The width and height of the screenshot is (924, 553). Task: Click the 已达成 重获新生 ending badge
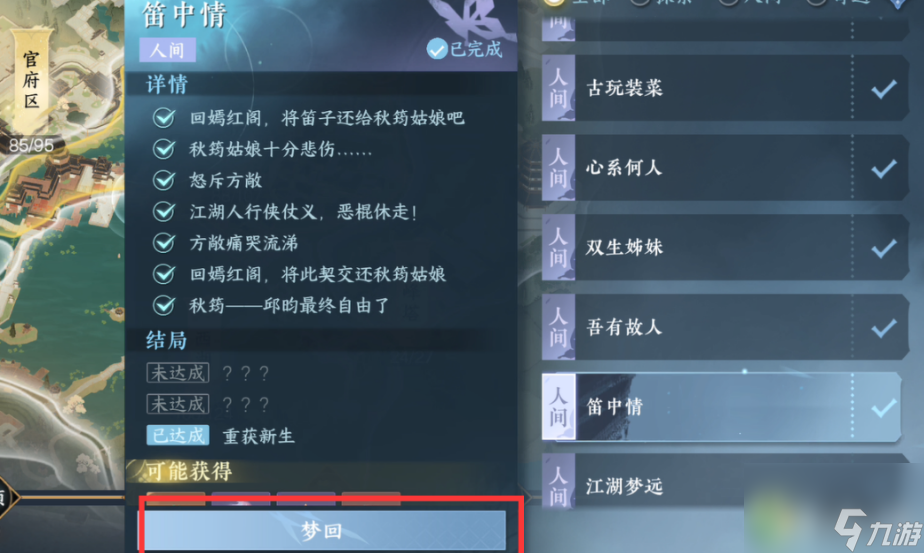pyautogui.click(x=177, y=435)
